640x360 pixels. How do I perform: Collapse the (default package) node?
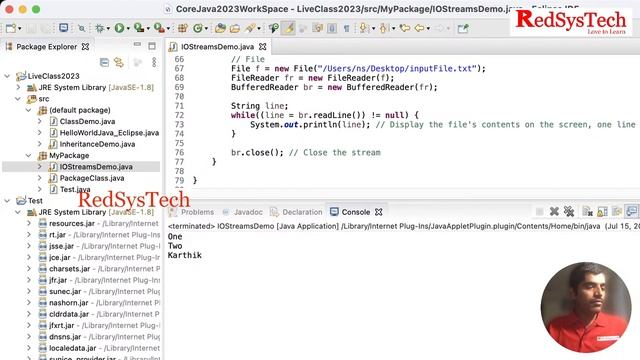[x=29, y=110]
